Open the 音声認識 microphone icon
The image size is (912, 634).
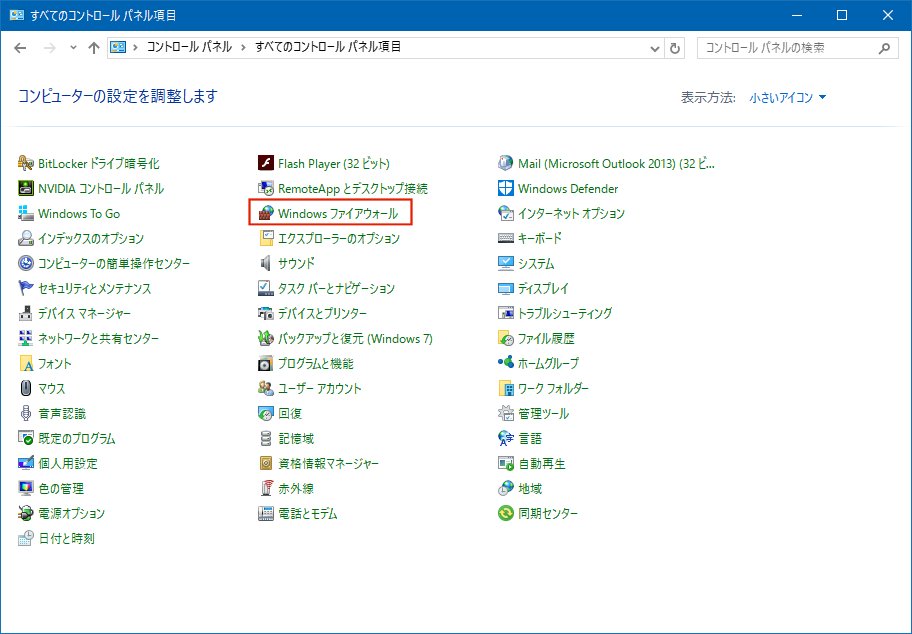coord(26,414)
